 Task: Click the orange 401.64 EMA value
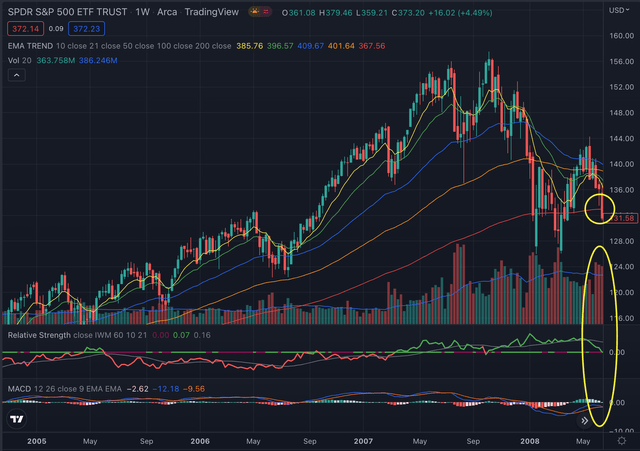point(341,46)
